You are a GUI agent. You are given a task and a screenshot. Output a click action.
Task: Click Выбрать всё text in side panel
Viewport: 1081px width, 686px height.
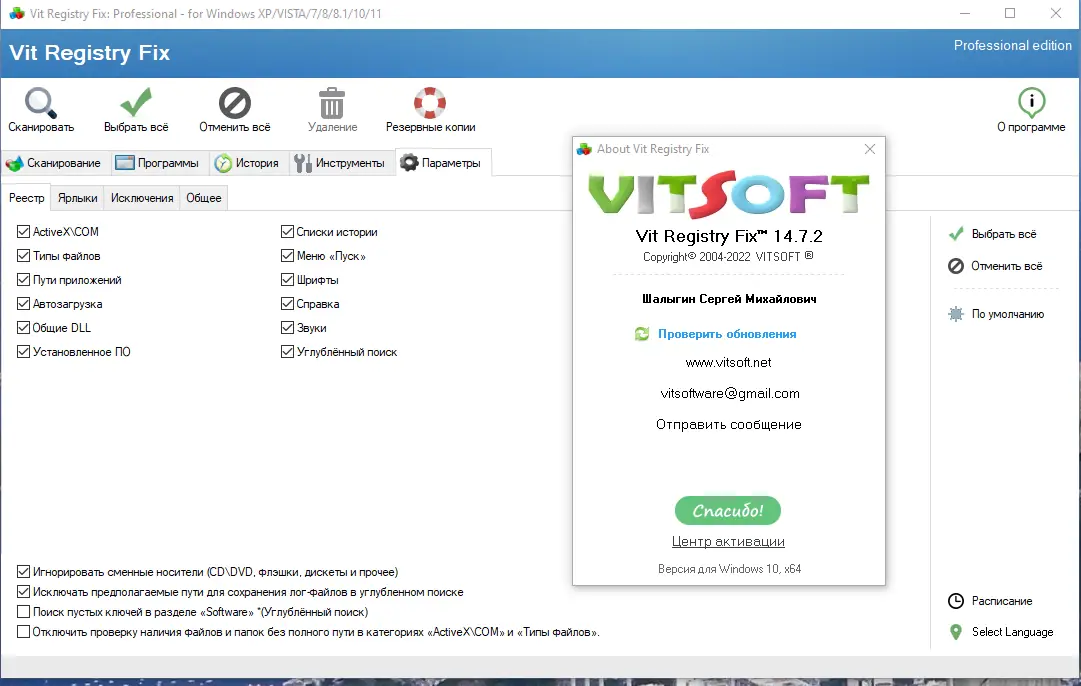tap(1004, 234)
